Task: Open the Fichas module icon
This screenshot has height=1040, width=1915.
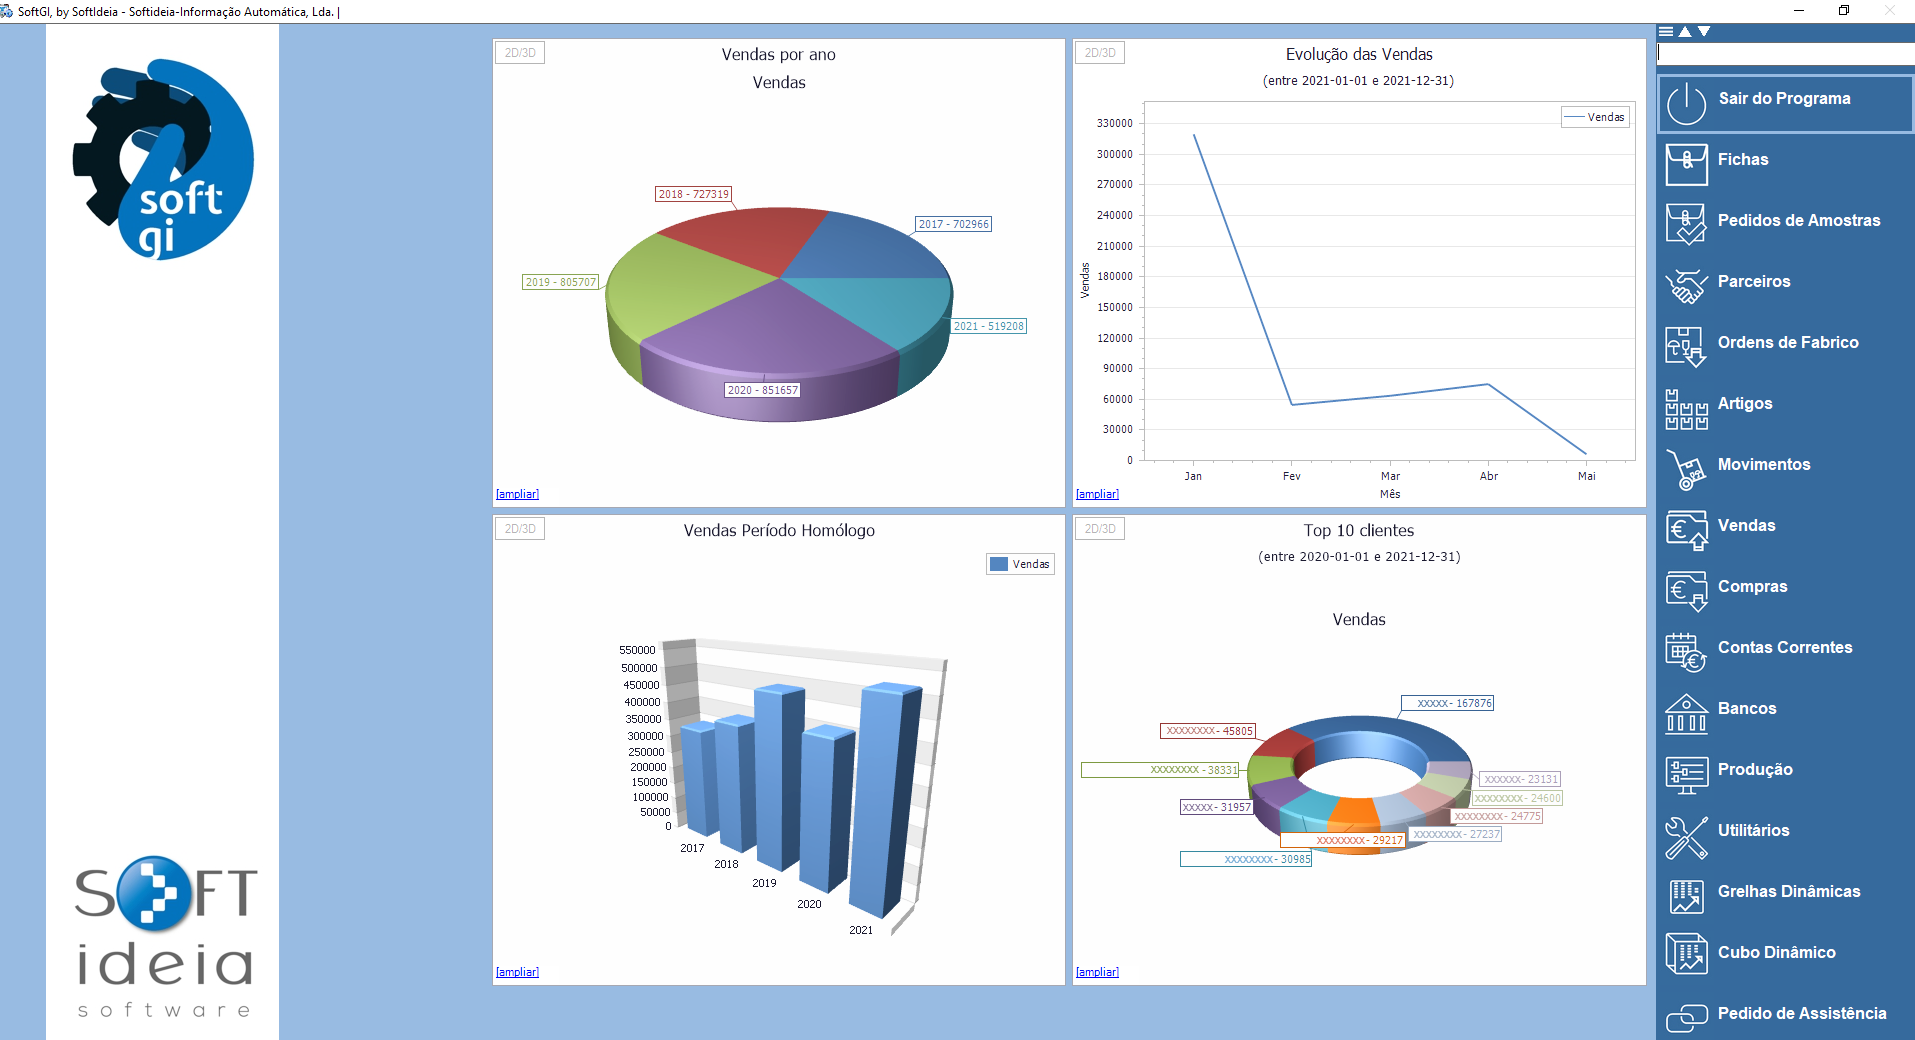Action: (1686, 163)
